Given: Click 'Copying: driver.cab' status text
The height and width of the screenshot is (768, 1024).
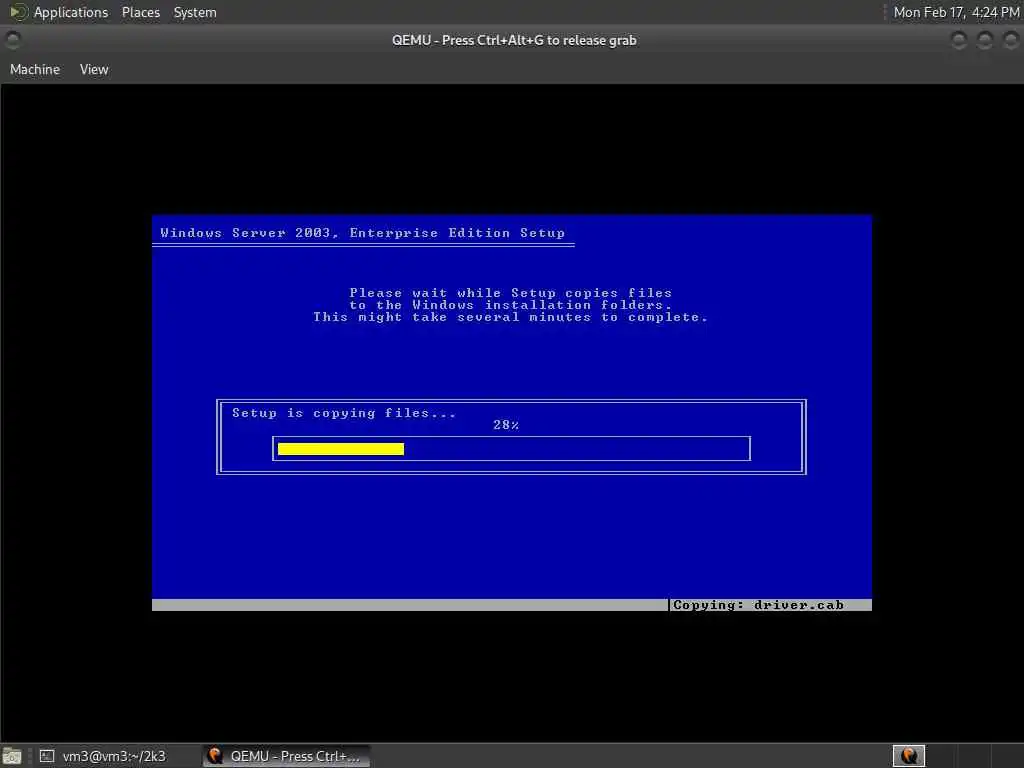Looking at the screenshot, I should (x=758, y=605).
